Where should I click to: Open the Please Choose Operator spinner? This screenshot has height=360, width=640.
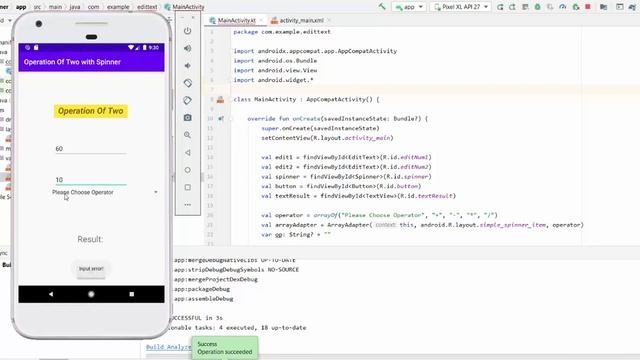[x=105, y=192]
